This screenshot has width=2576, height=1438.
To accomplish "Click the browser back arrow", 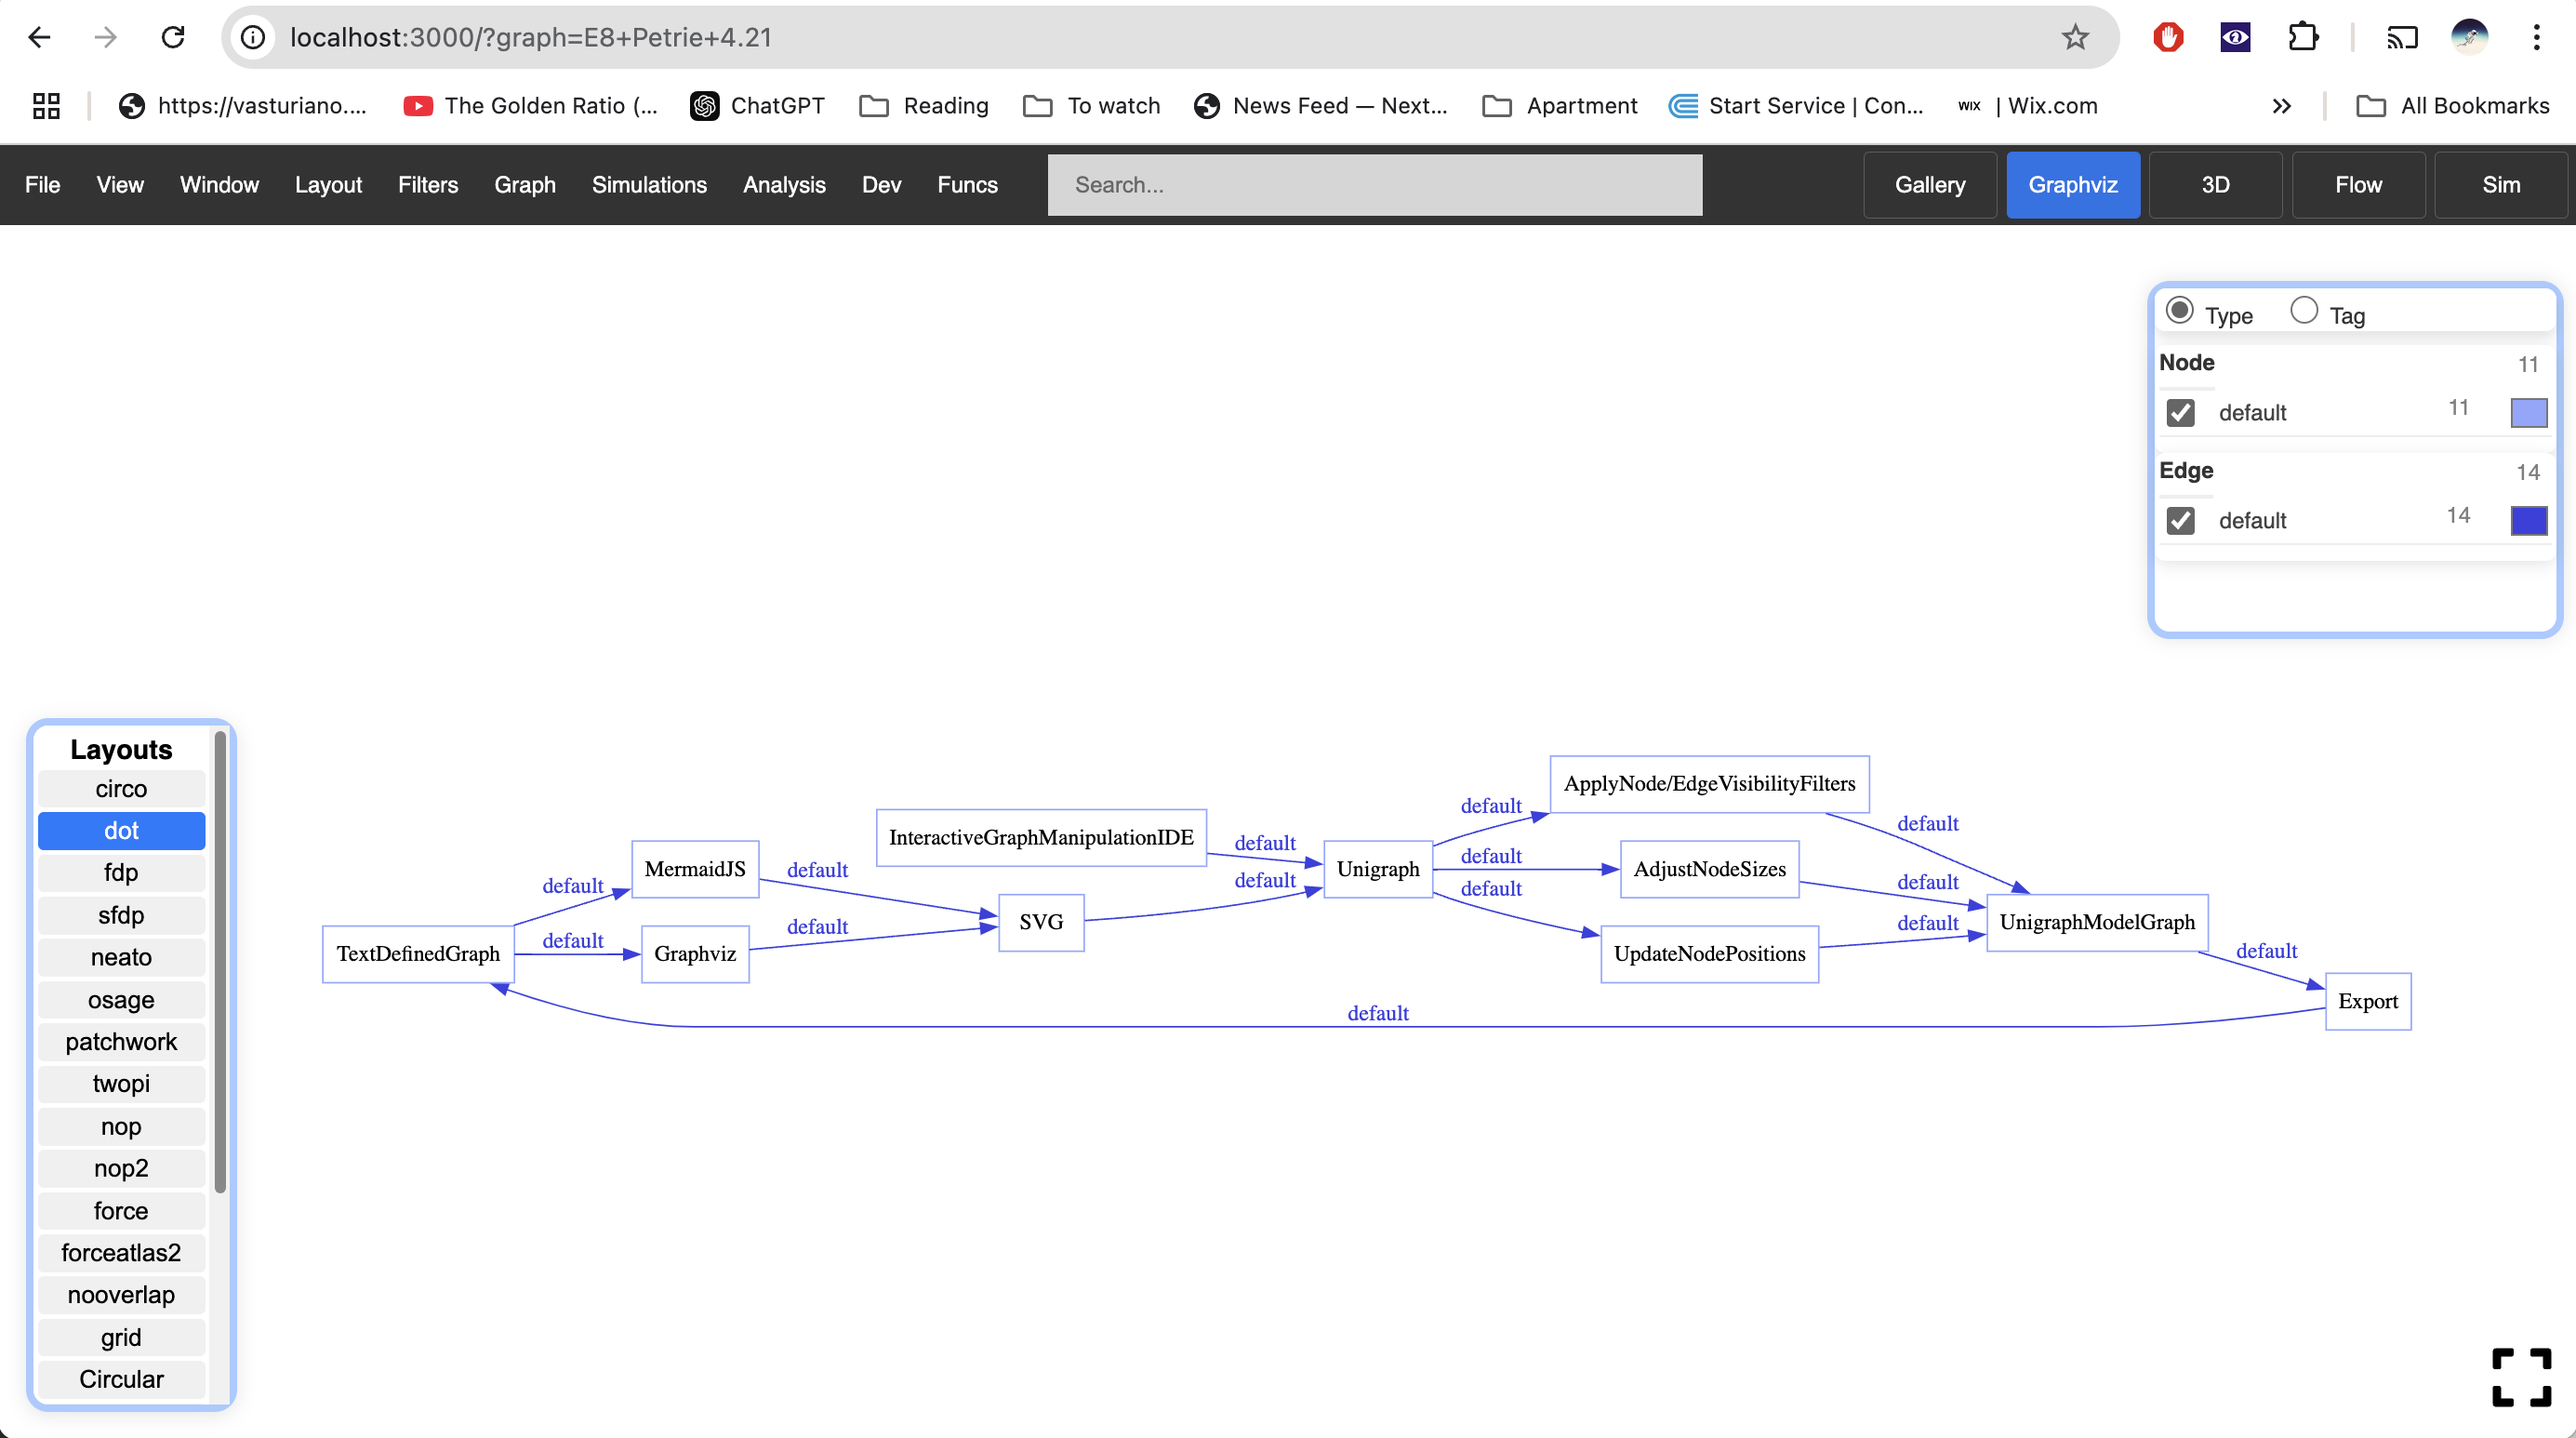I will pyautogui.click(x=39, y=37).
